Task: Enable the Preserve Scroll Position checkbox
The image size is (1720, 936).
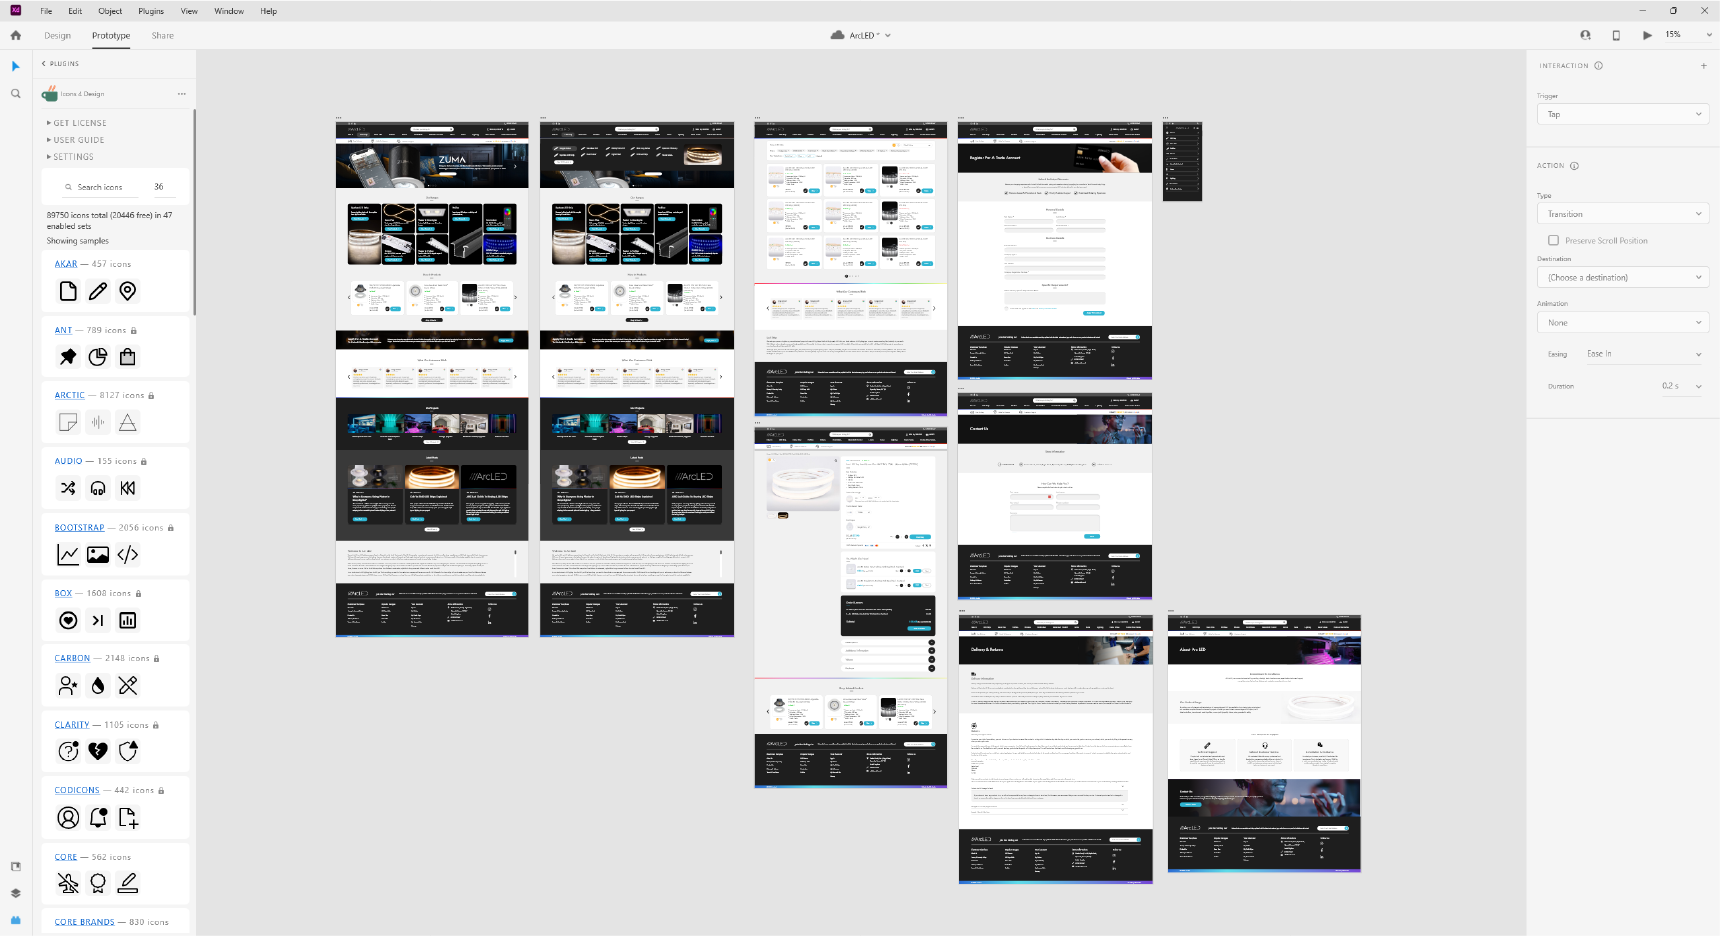Action: [1553, 240]
